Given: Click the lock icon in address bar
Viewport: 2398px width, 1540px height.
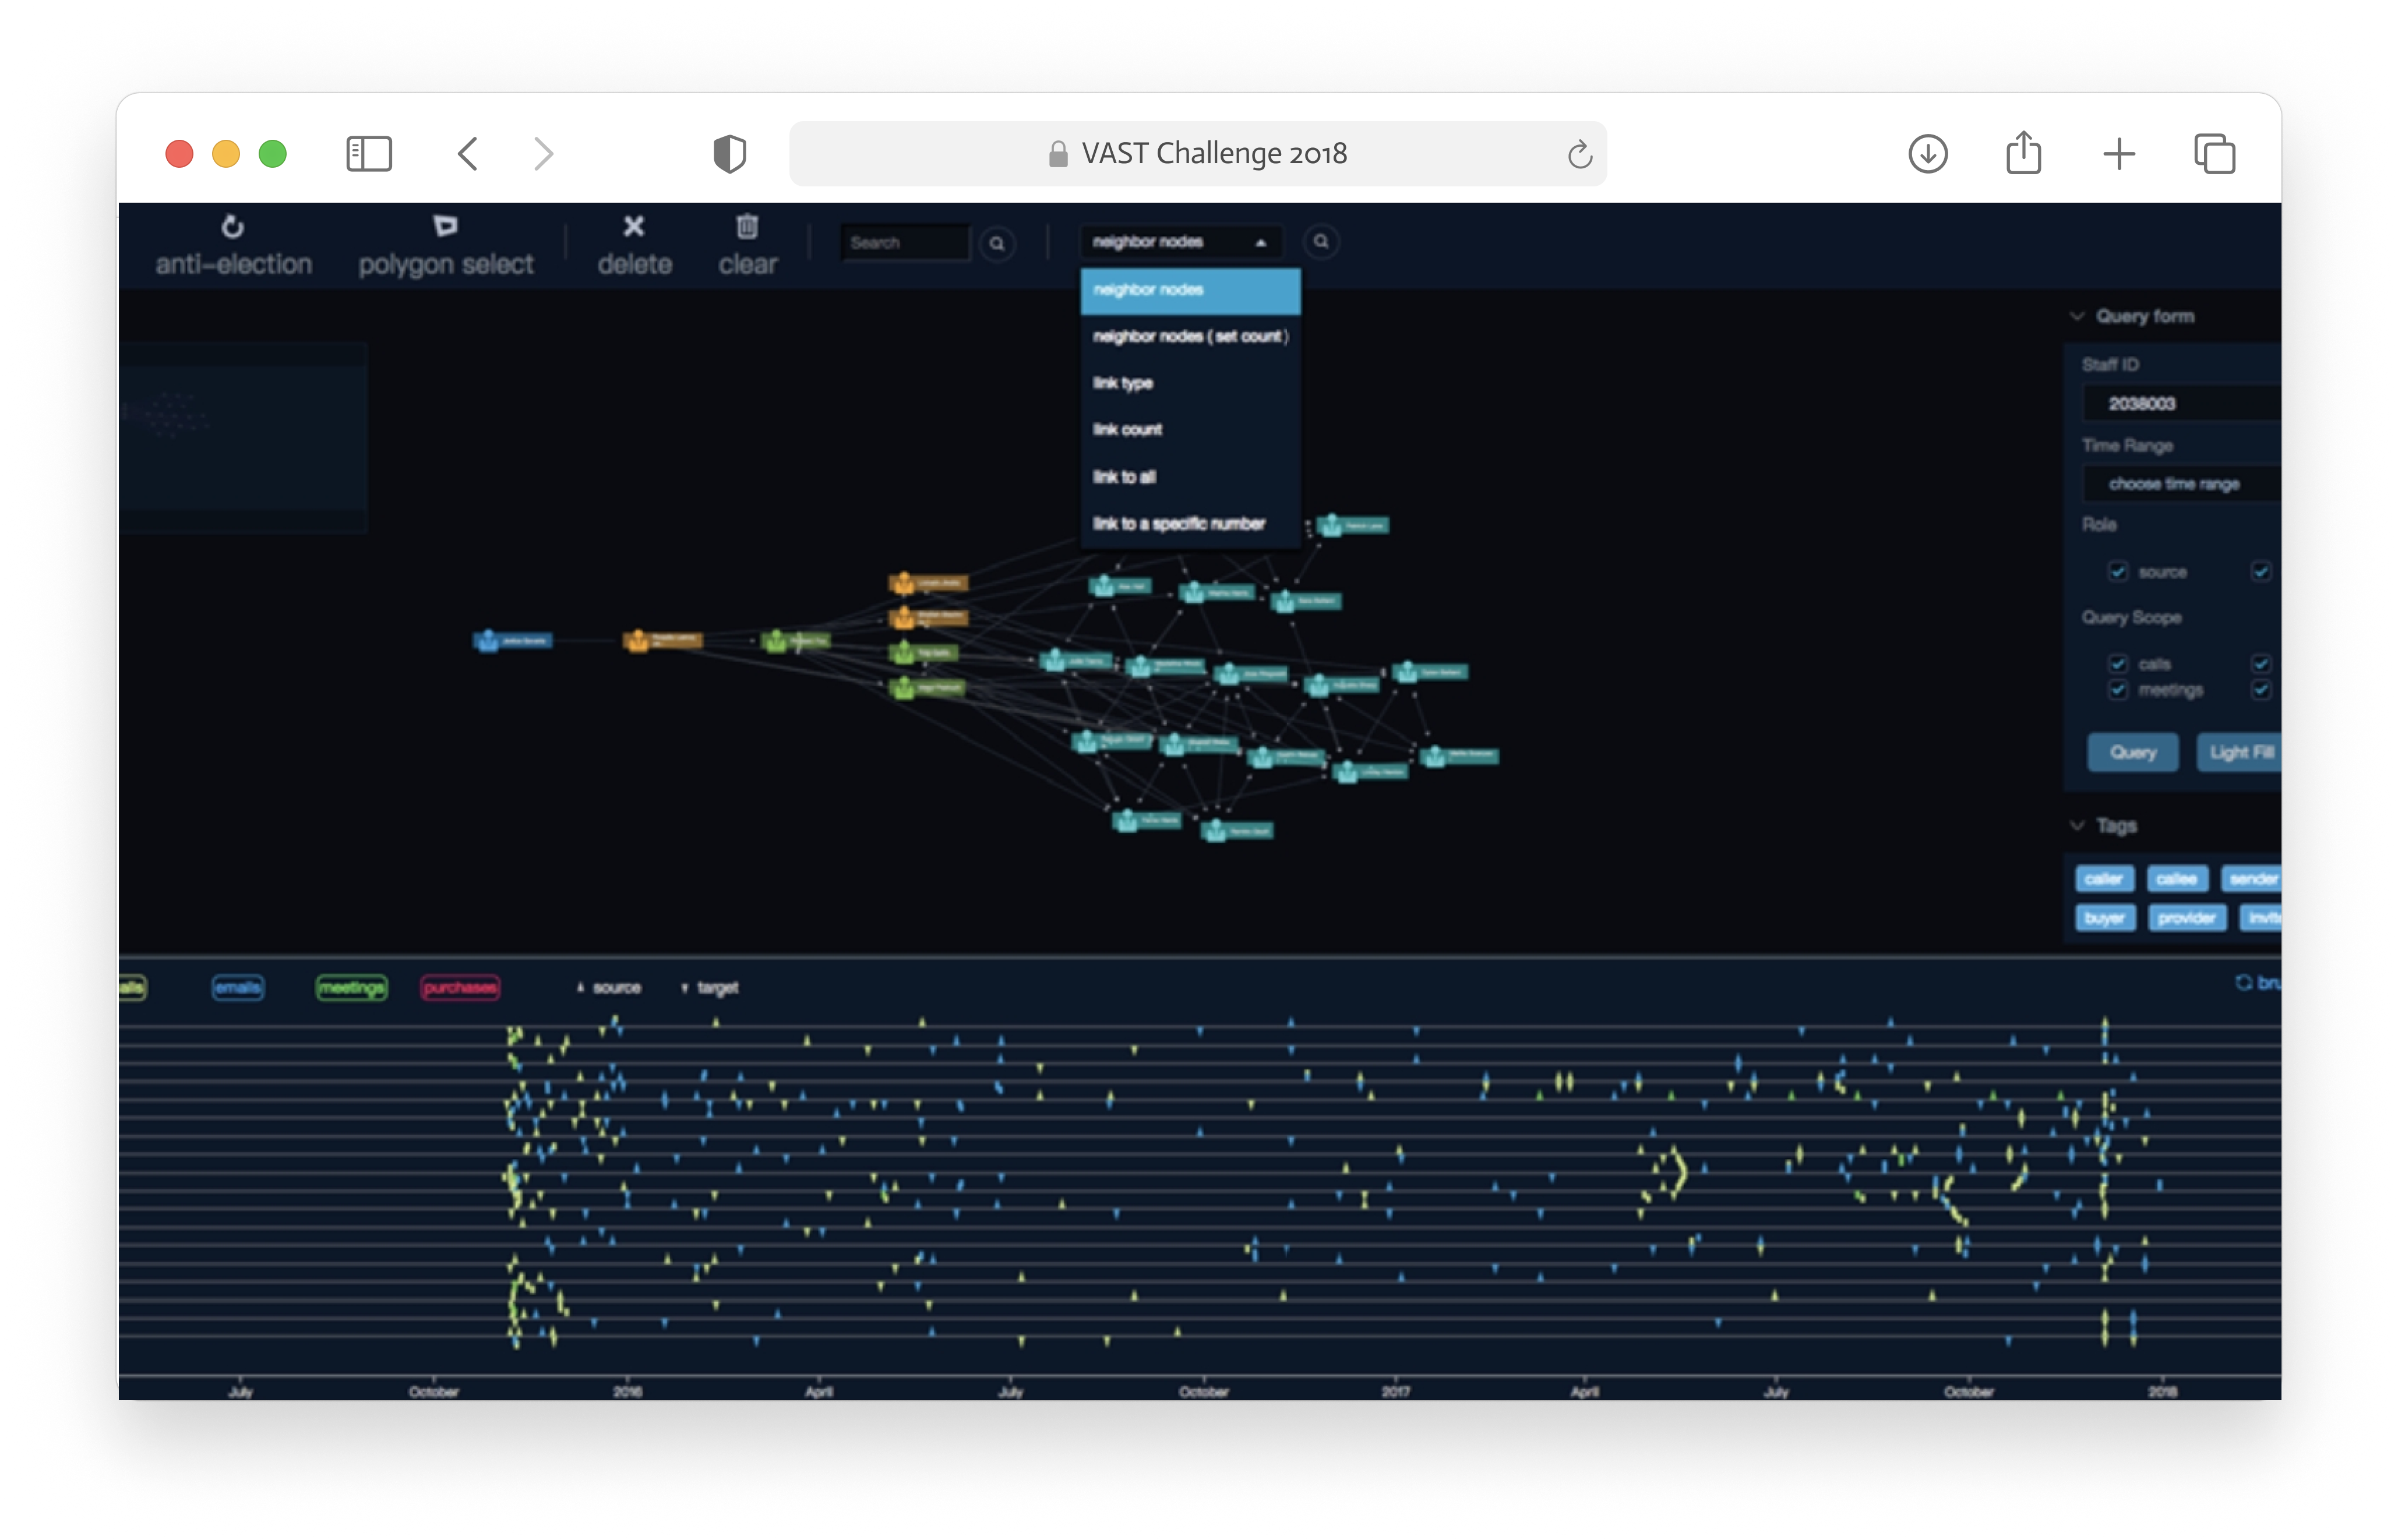Looking at the screenshot, I should 1057,153.
